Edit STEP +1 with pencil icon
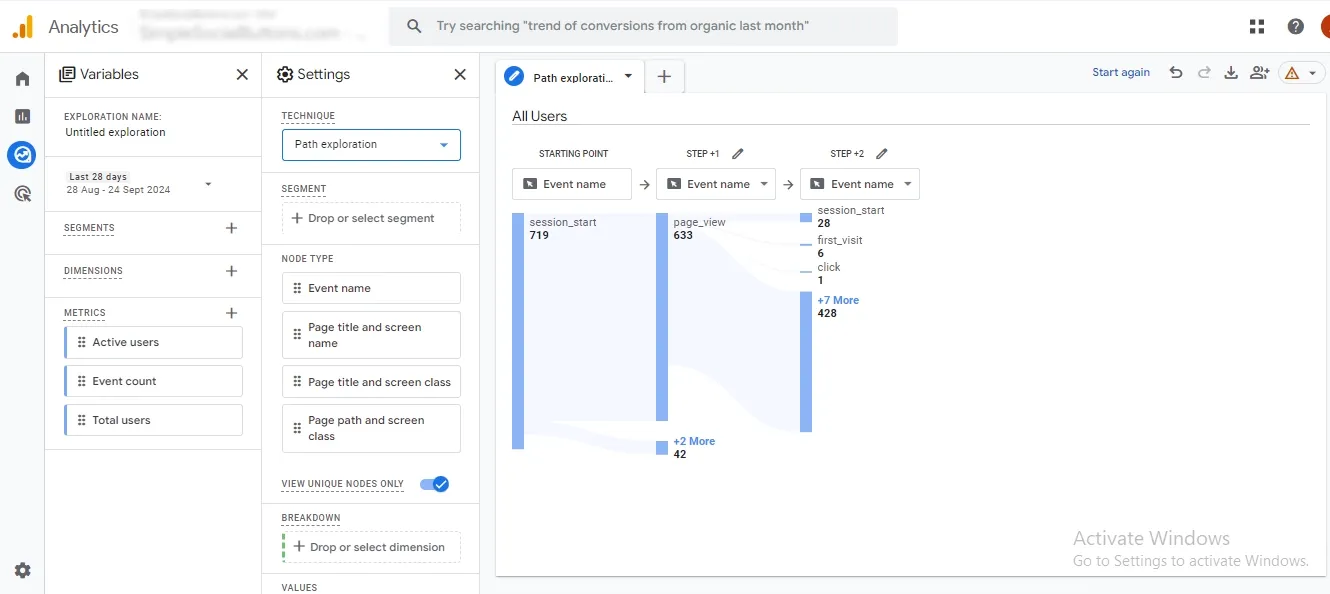 click(738, 154)
